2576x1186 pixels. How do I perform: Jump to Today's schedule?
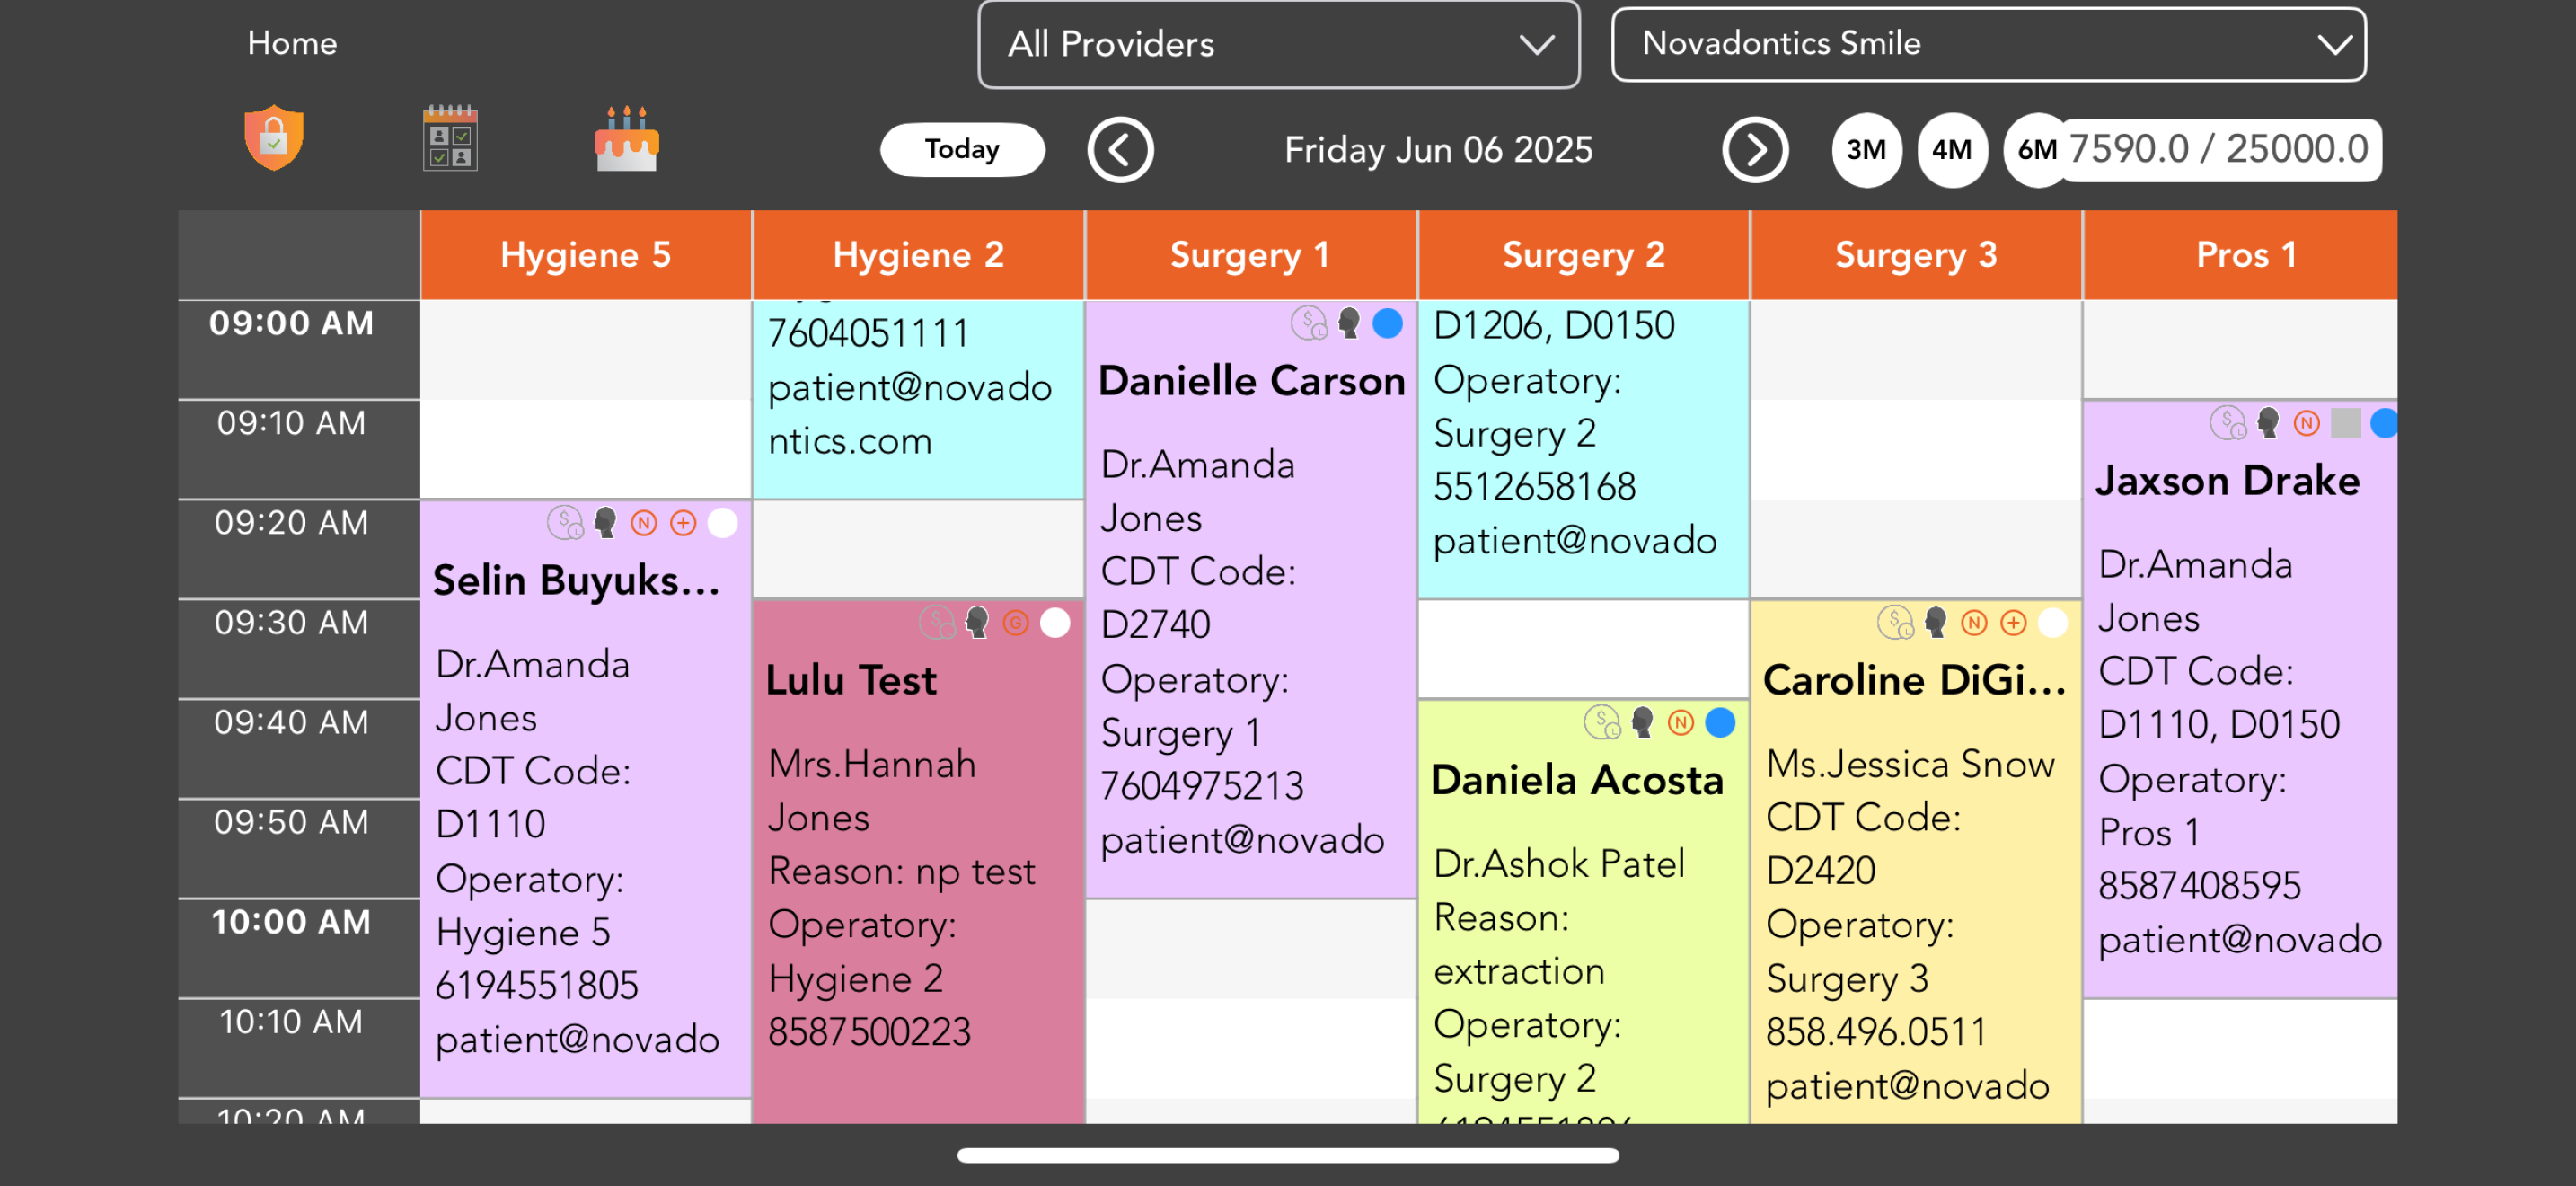[962, 150]
